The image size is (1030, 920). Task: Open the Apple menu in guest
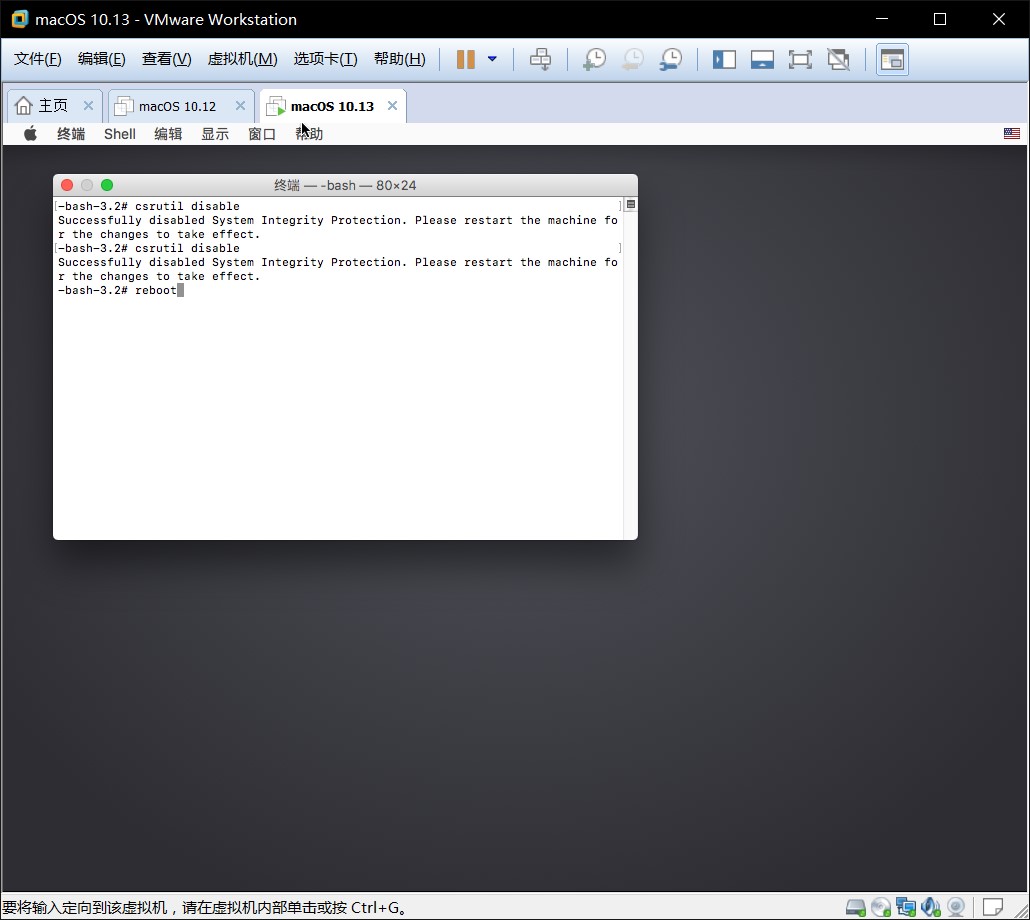pyautogui.click(x=30, y=134)
